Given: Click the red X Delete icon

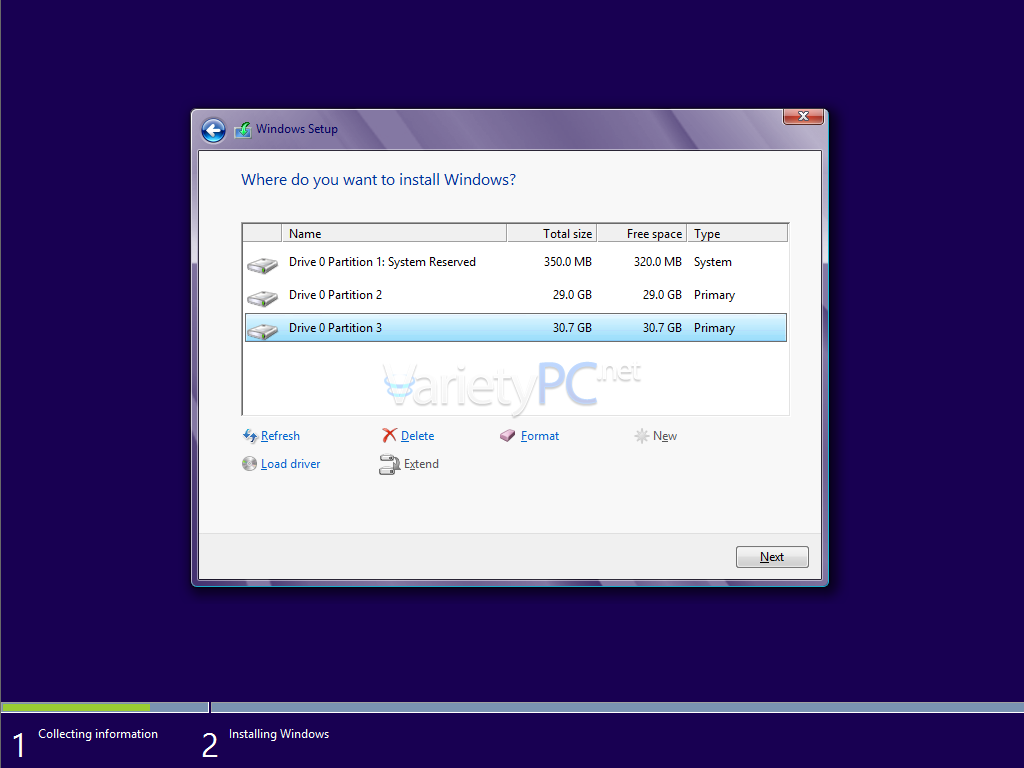Looking at the screenshot, I should 389,436.
